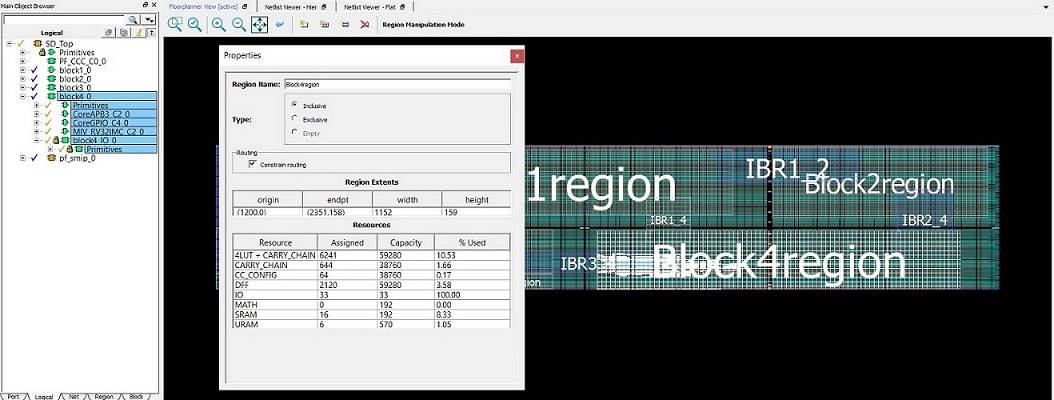Click the zoom in magnifier icon

pyautogui.click(x=218, y=24)
